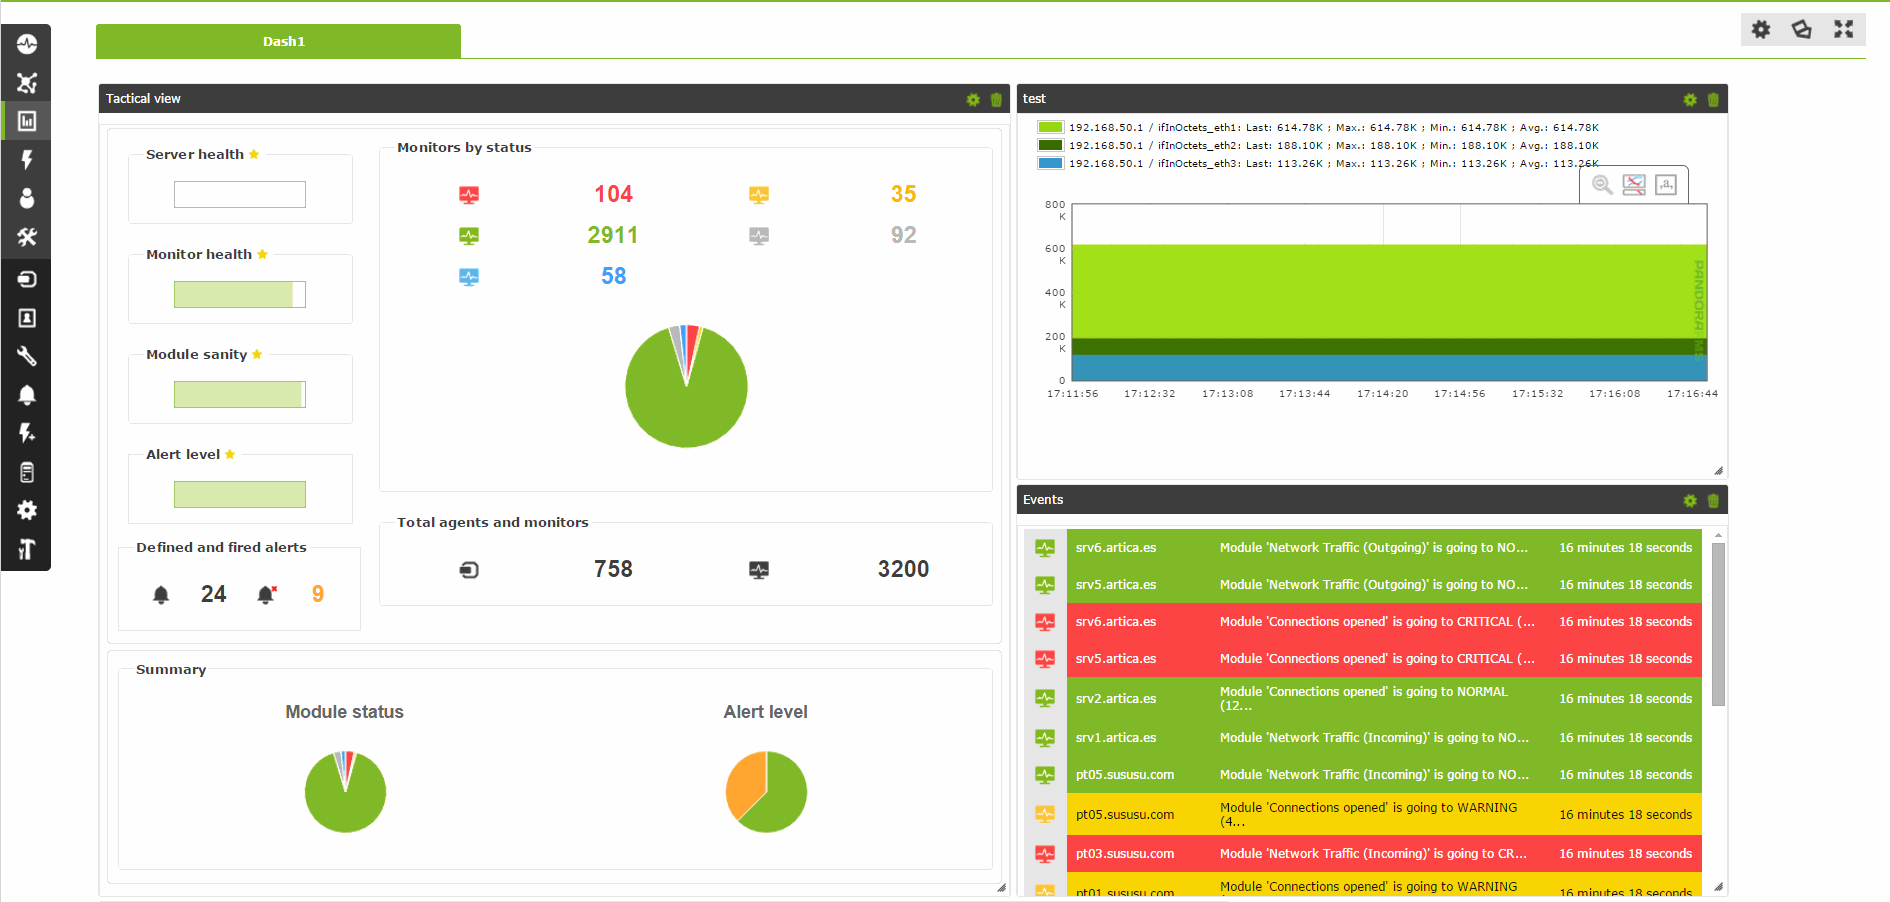
Task: Open the srv6.artica.es event entry
Action: [x=1116, y=548]
